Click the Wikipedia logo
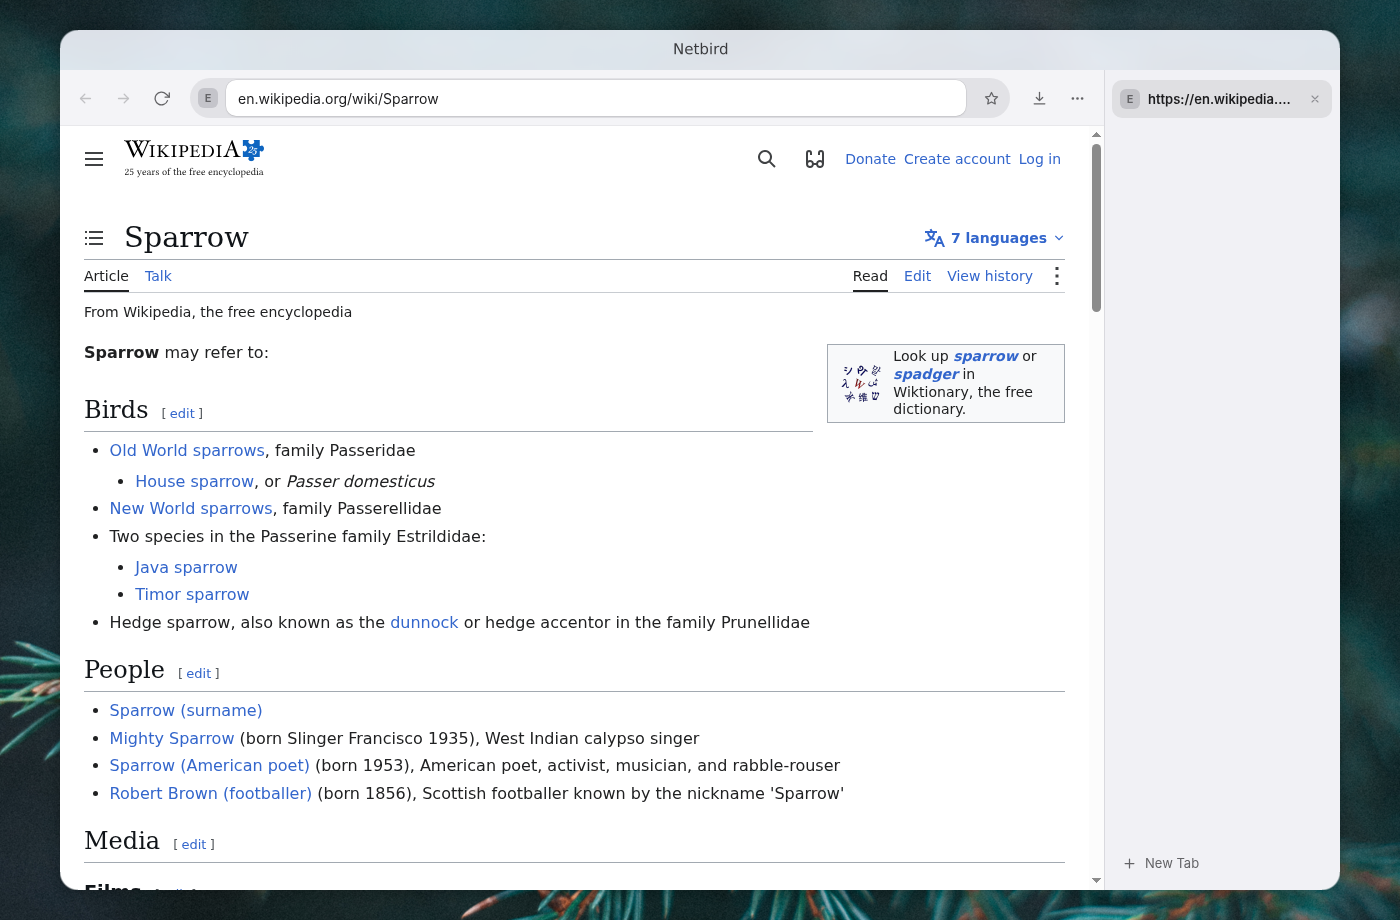The image size is (1400, 920). coord(194,158)
